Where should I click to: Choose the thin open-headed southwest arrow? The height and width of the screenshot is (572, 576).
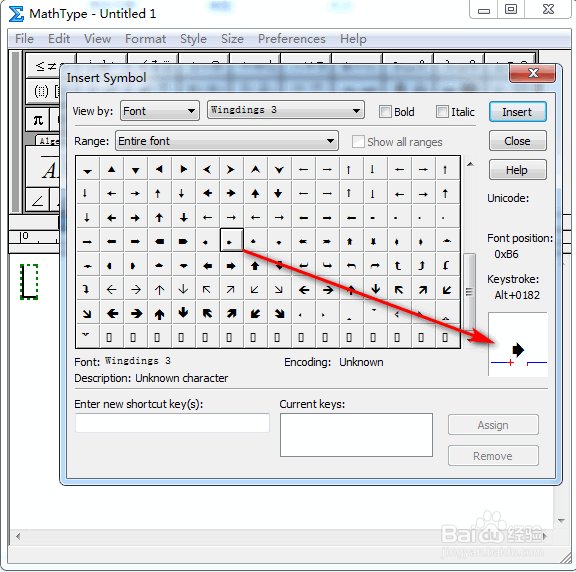pos(256,290)
